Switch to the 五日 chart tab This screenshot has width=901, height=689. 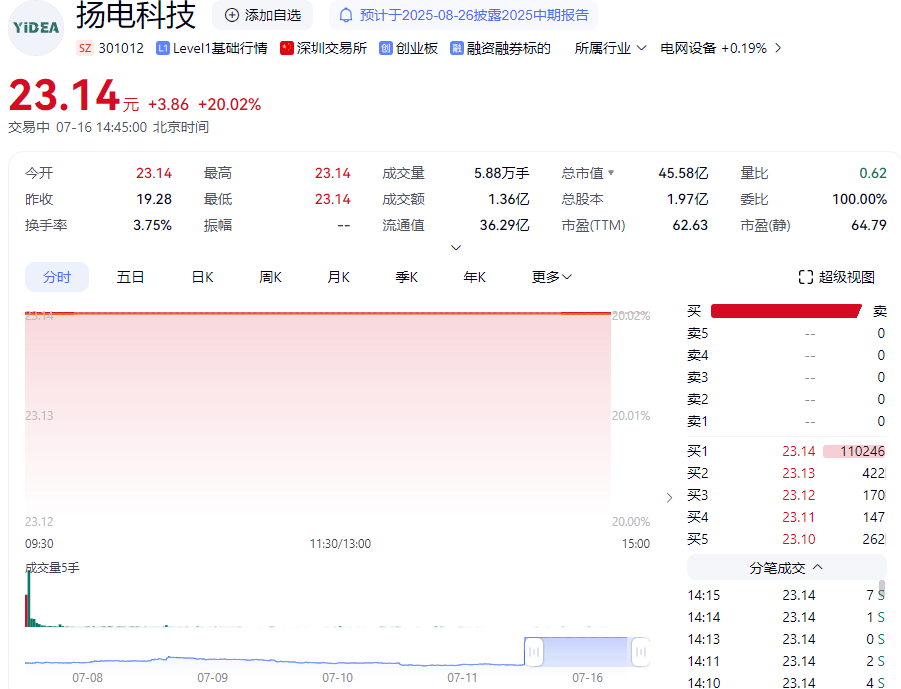coord(130,277)
